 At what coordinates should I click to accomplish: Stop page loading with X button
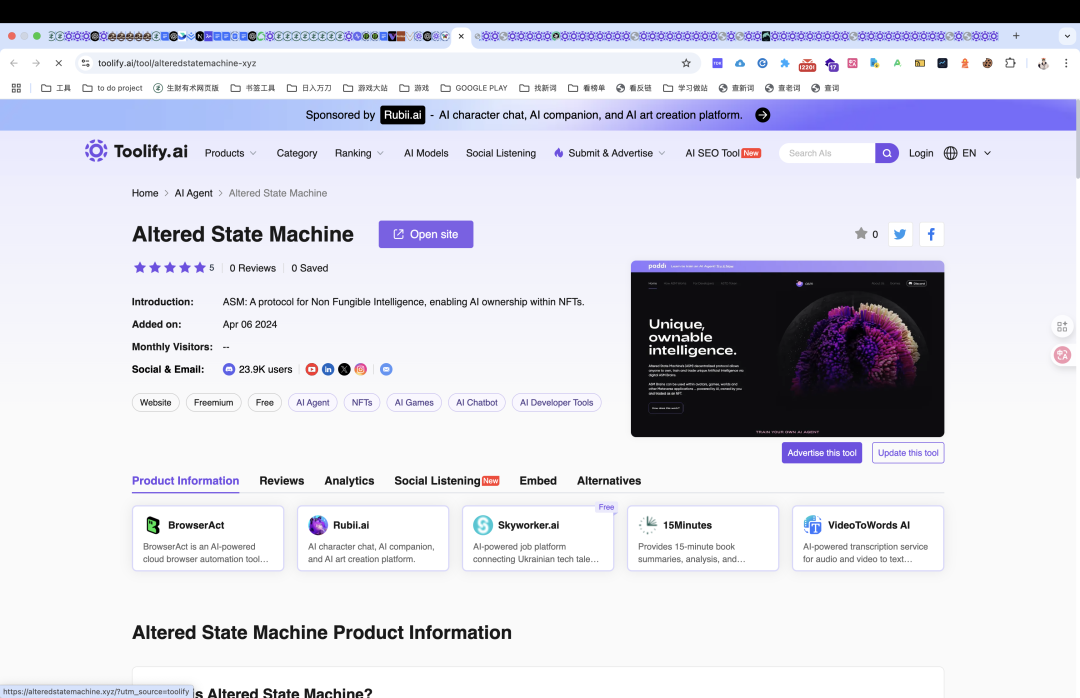tap(59, 63)
